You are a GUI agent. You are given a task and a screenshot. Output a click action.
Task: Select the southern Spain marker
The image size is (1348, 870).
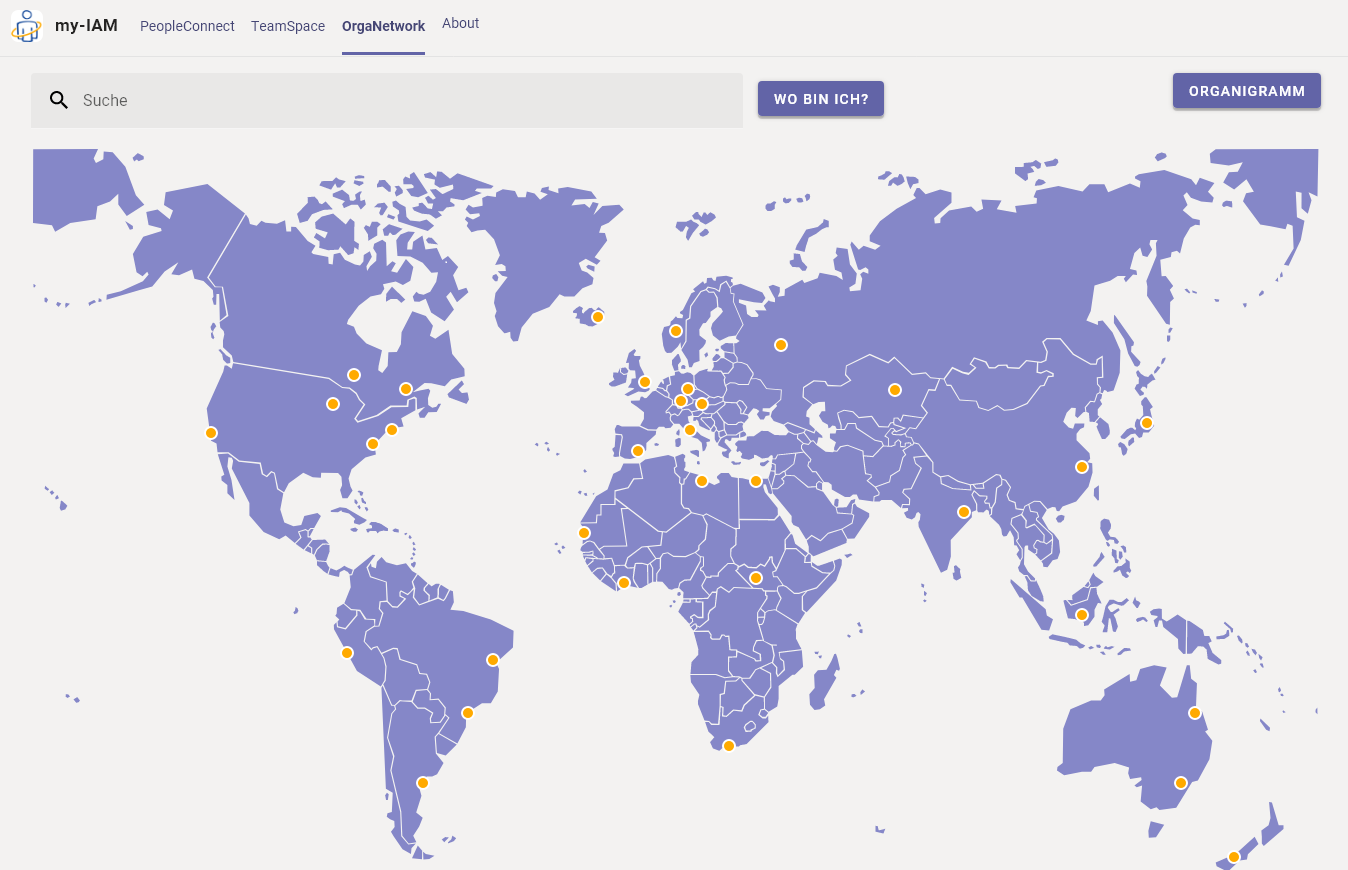[638, 451]
